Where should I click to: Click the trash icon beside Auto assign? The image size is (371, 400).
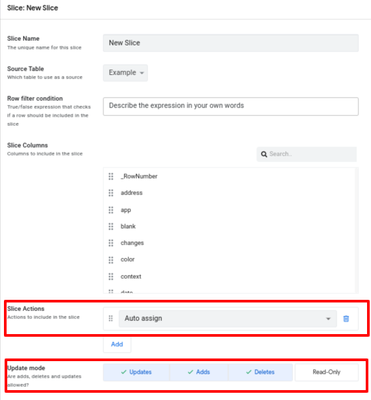[346, 319]
